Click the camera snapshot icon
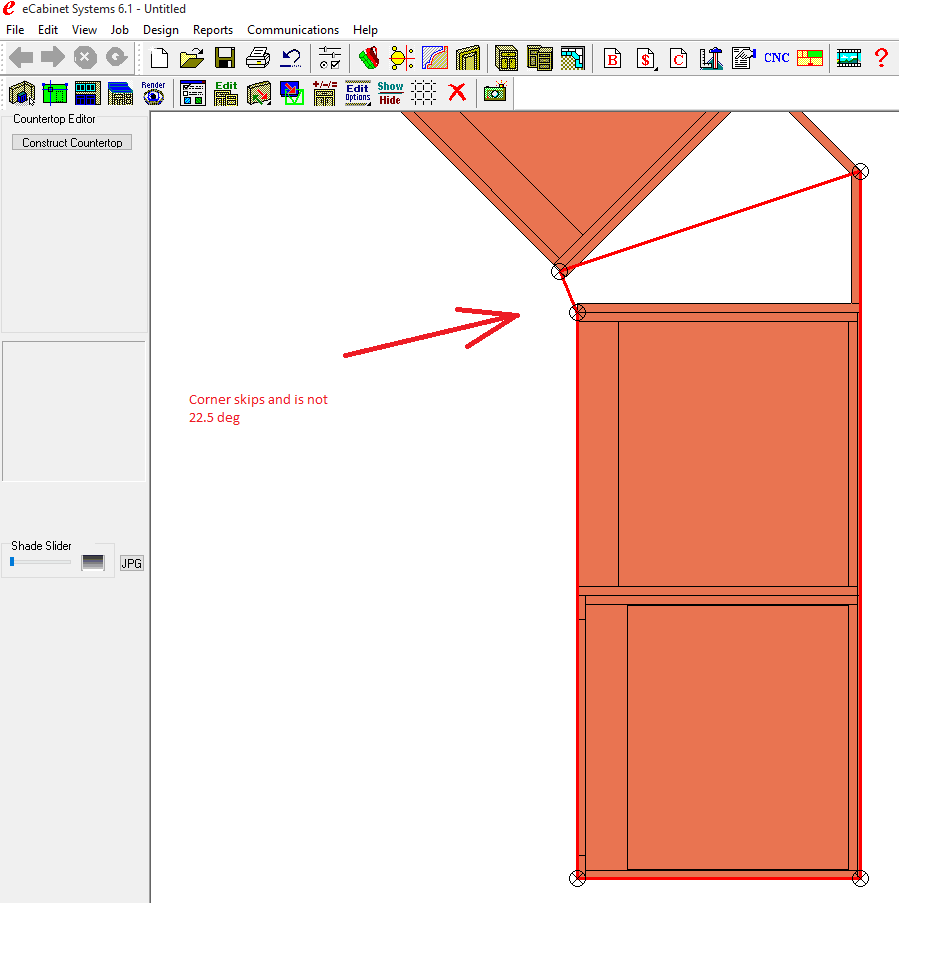The image size is (952, 972). [x=494, y=93]
